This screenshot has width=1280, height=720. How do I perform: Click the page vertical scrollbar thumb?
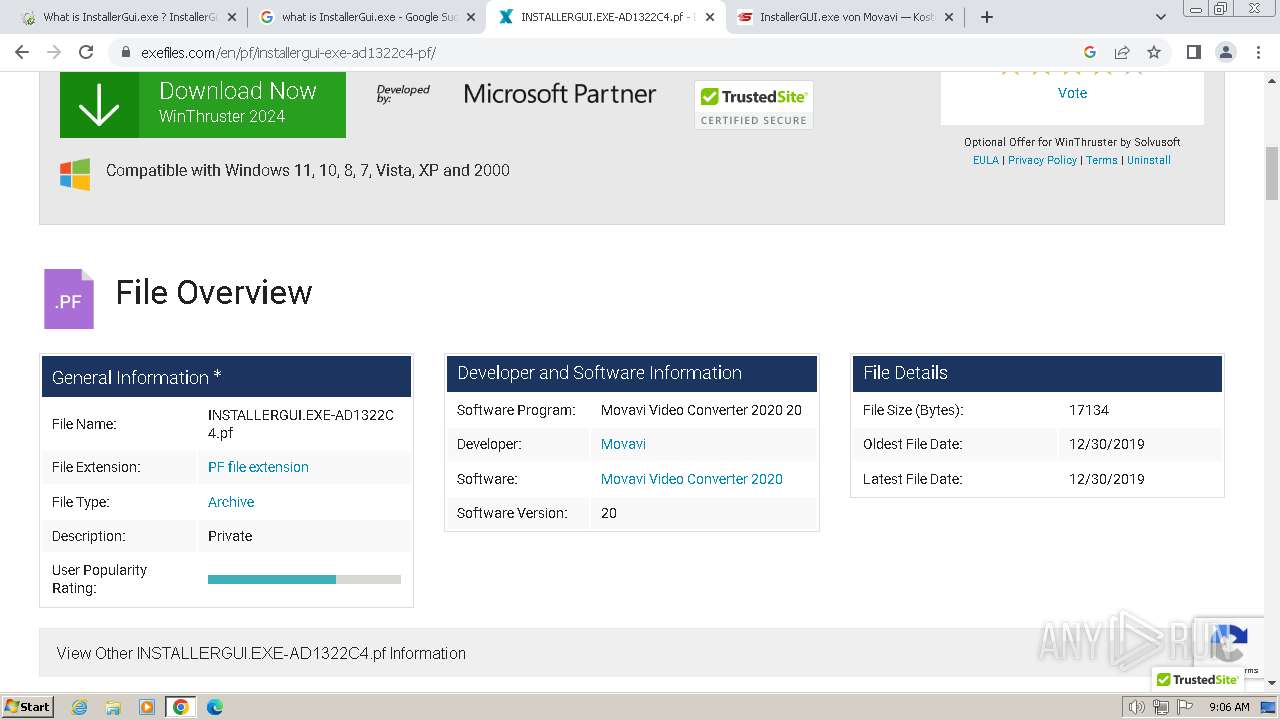coord(1272,174)
